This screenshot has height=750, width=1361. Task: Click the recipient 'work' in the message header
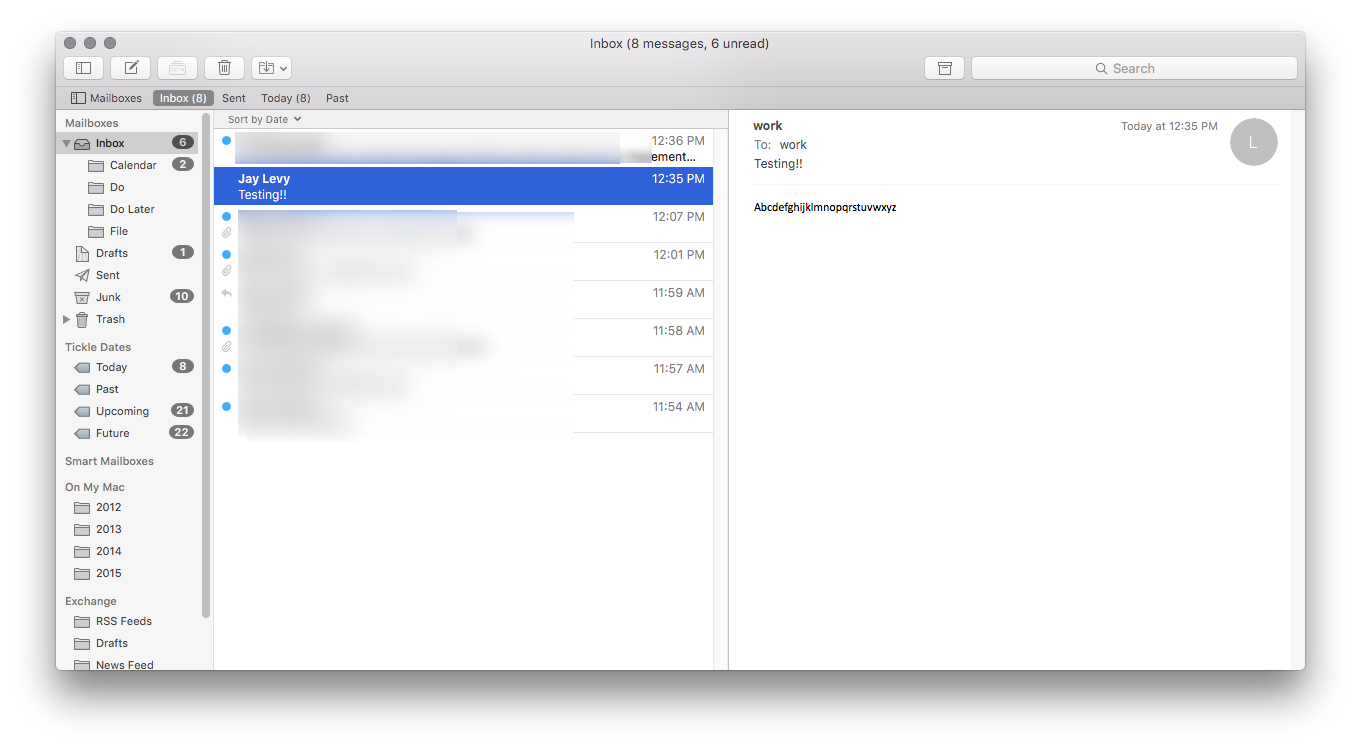[793, 144]
